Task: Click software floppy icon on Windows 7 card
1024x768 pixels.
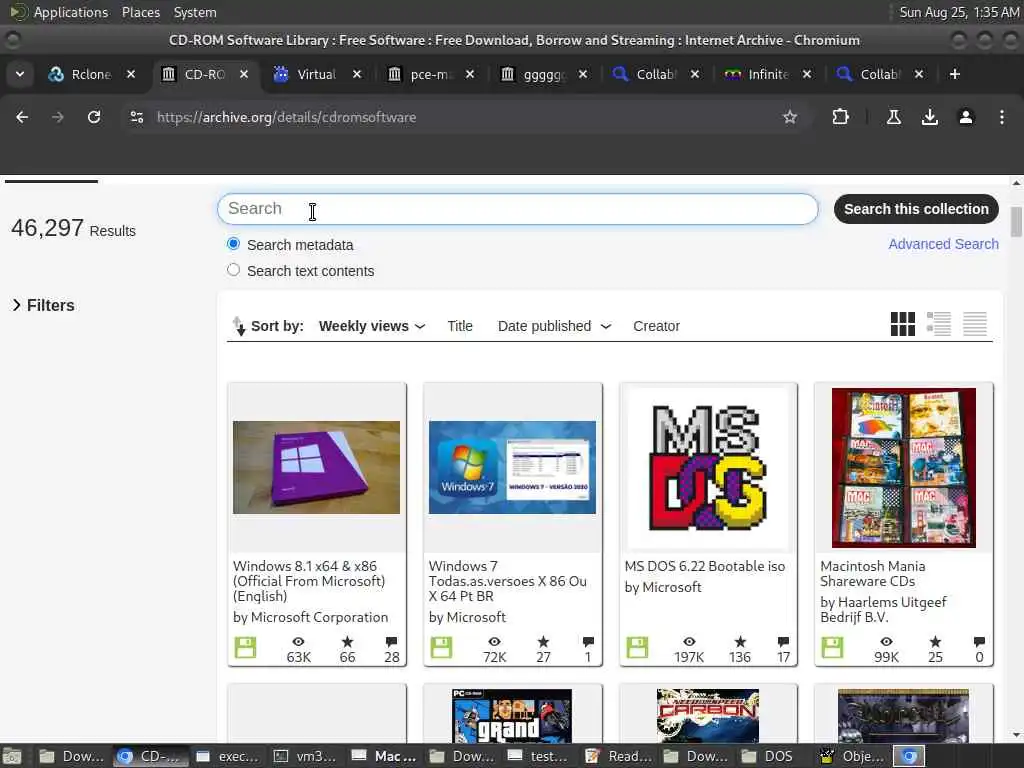Action: coord(441,648)
